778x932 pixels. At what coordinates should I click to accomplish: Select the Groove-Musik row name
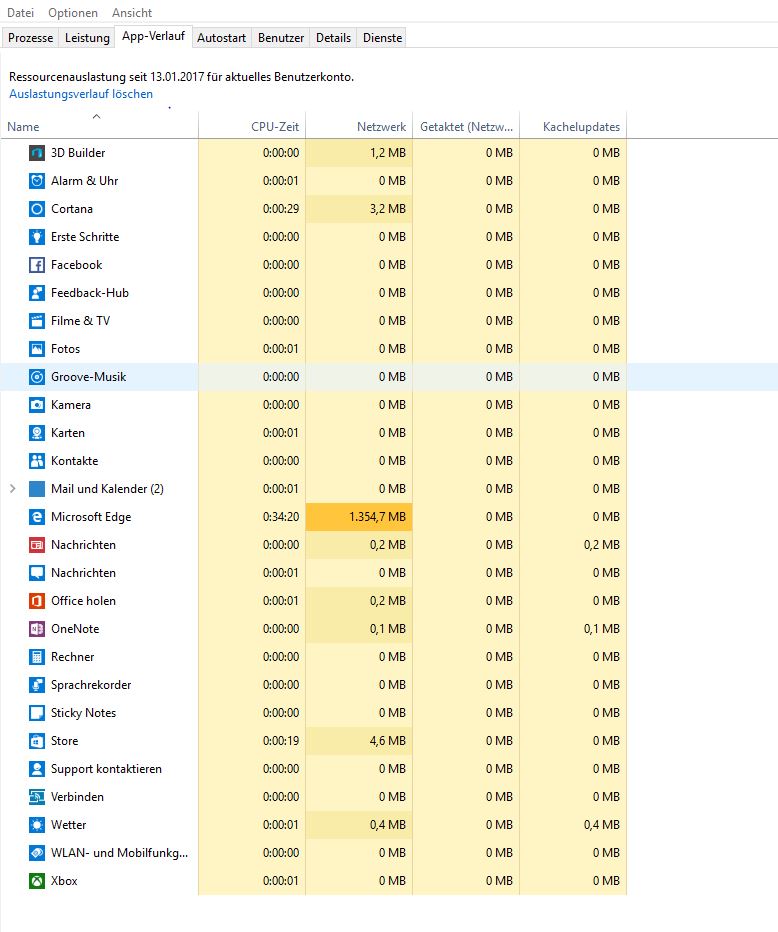coord(89,376)
